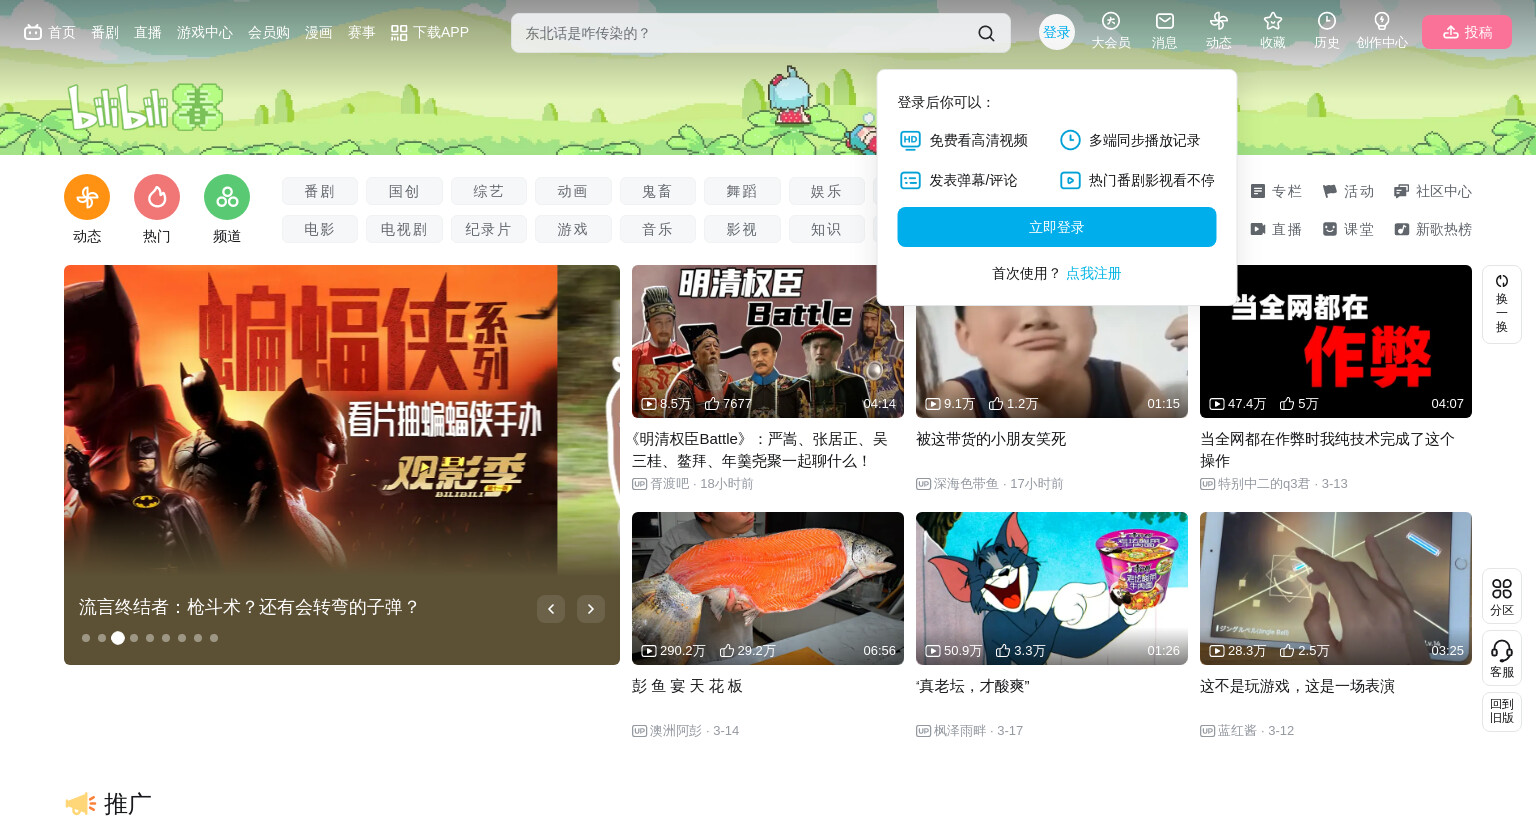1536x824 pixels.
Task: Click the search magnifier icon
Action: (x=986, y=33)
